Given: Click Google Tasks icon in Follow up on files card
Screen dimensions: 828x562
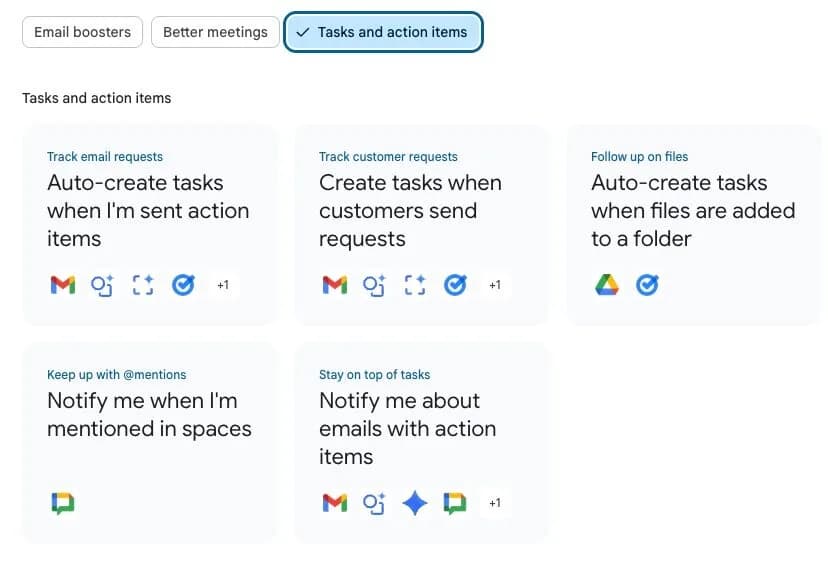Looking at the screenshot, I should coord(647,285).
